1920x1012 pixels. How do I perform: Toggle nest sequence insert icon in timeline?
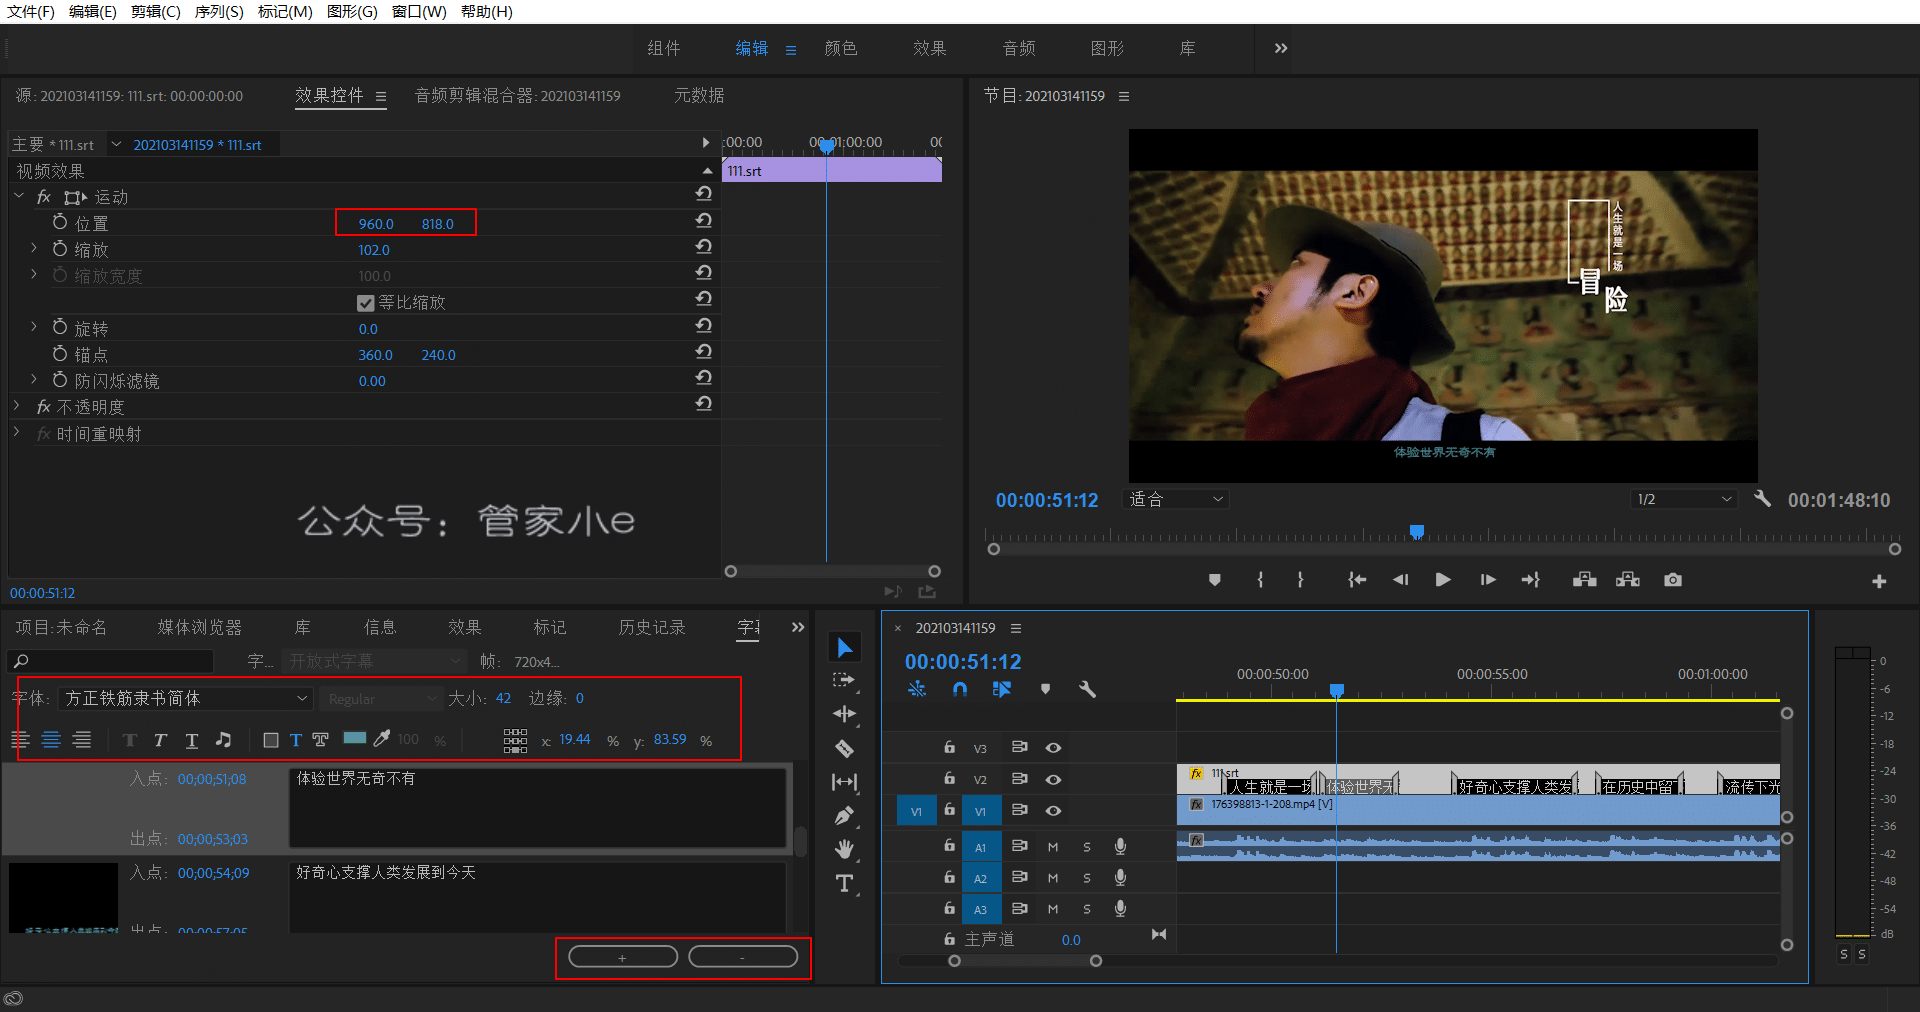pos(917,689)
